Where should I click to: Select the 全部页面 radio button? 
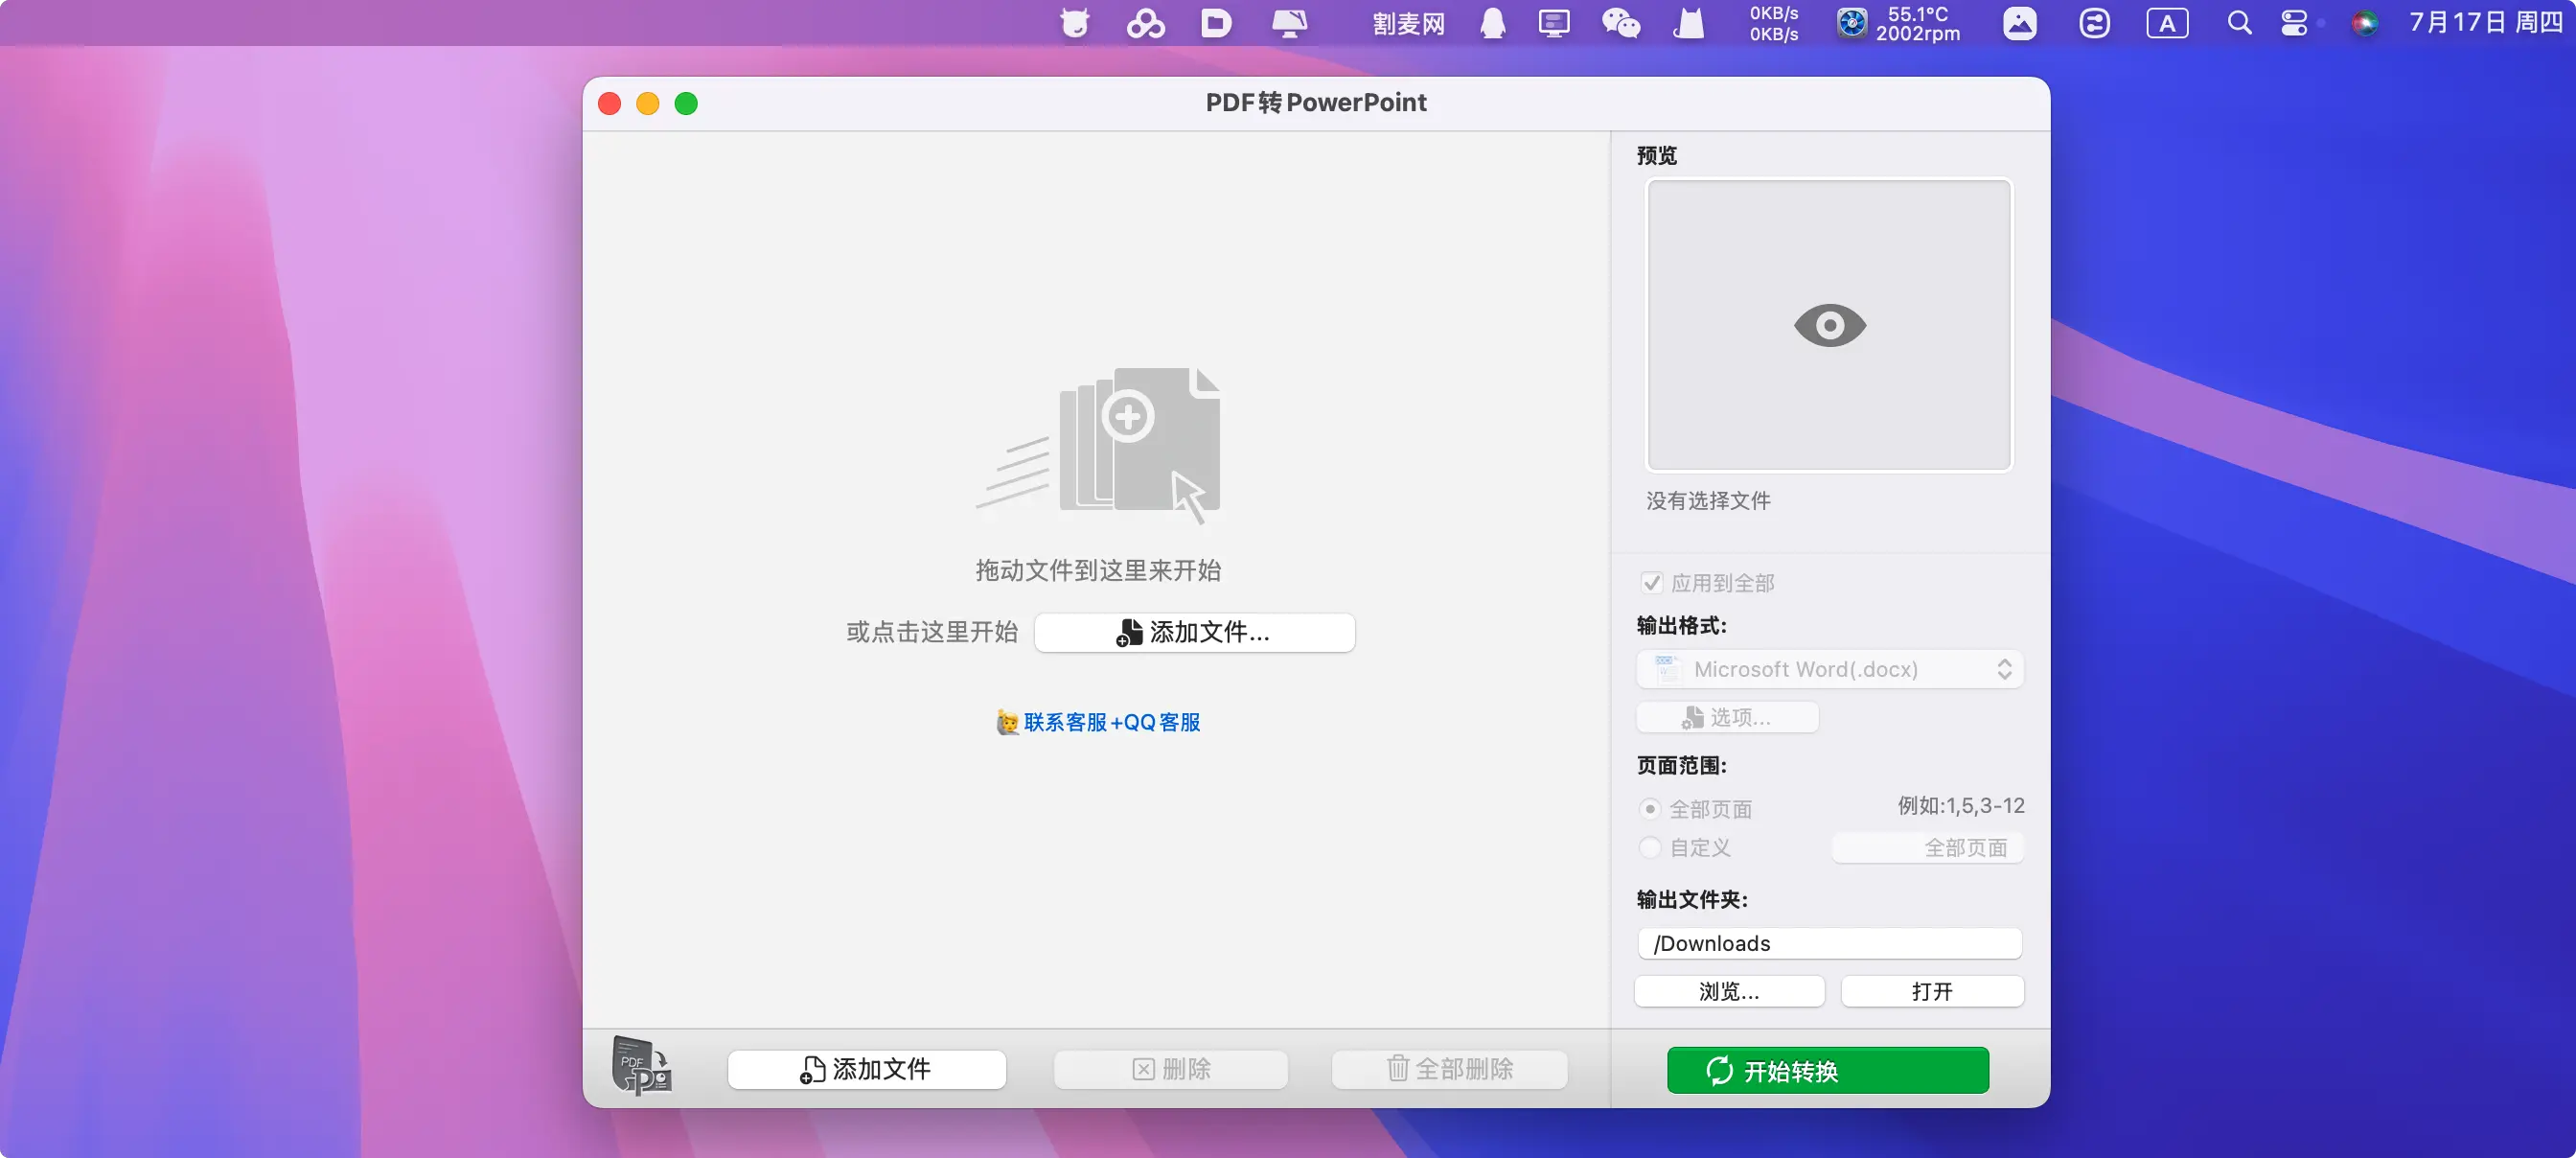coord(1650,809)
